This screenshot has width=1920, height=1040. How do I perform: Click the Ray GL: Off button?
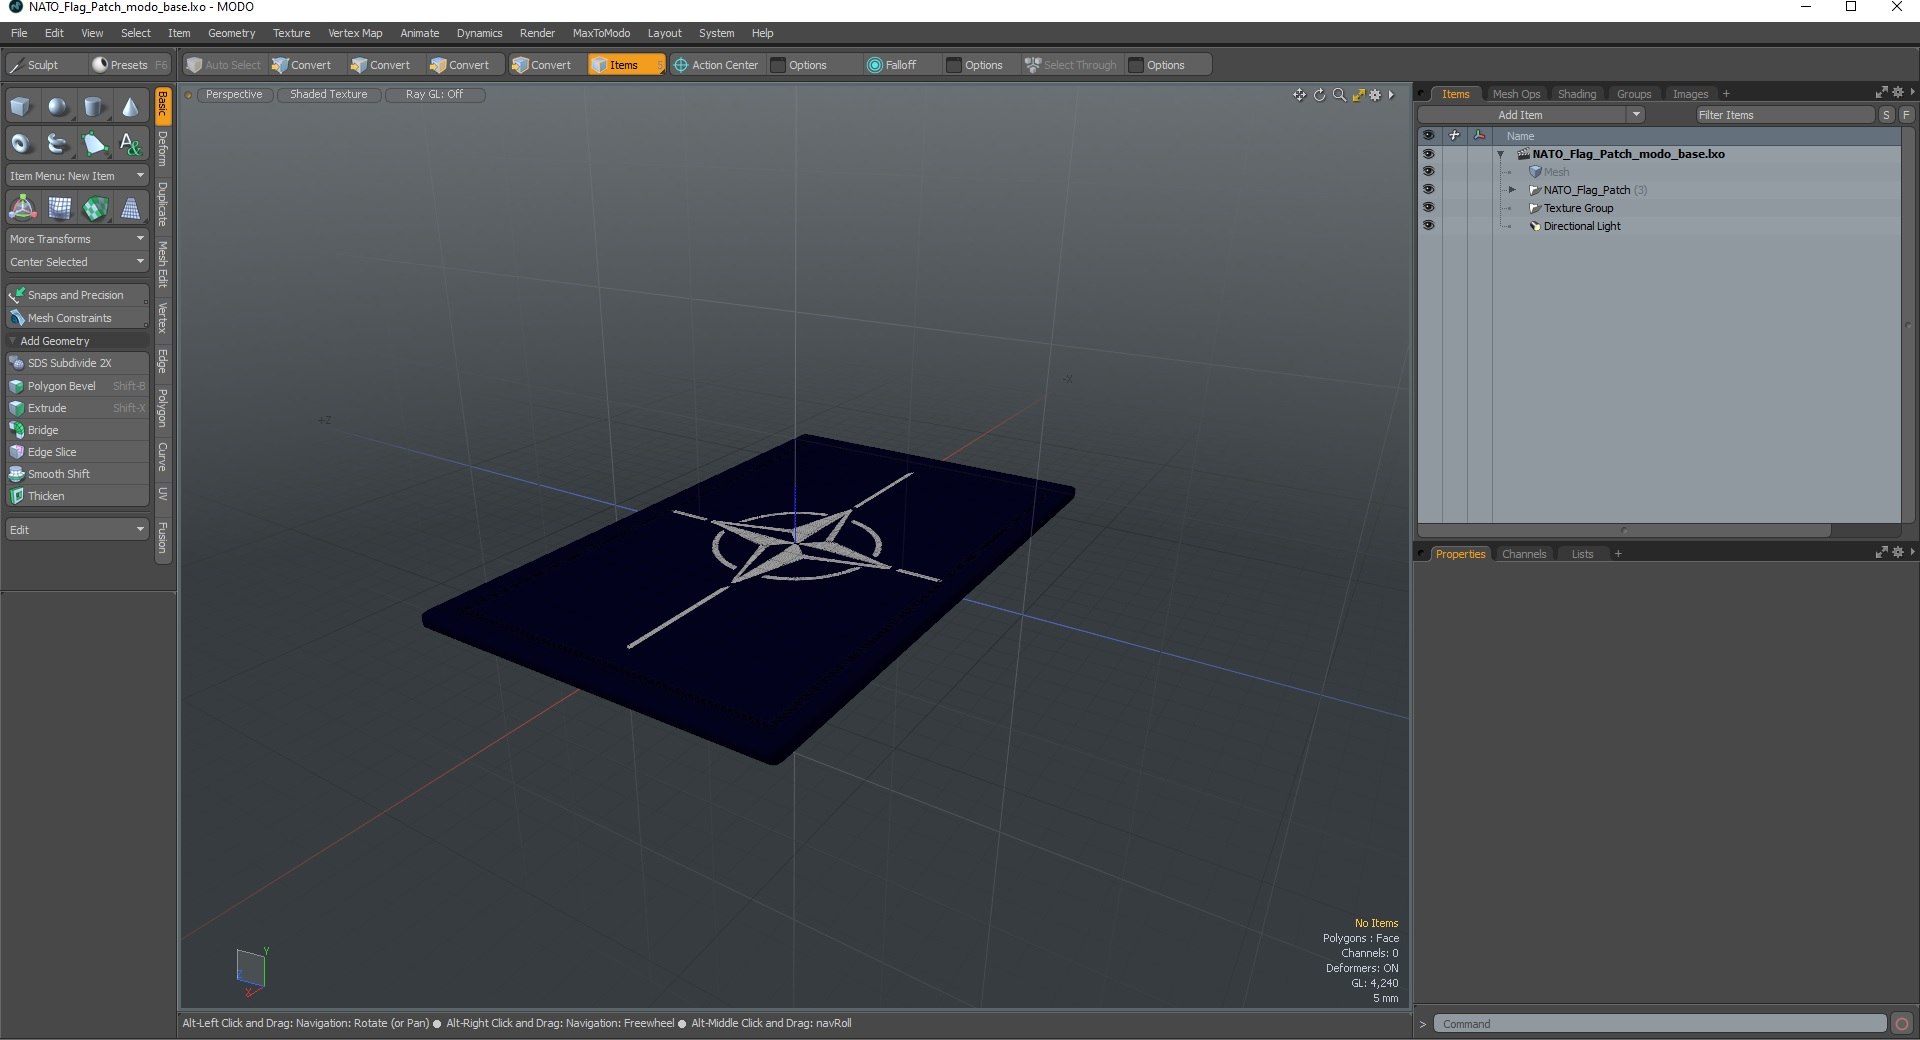(435, 95)
